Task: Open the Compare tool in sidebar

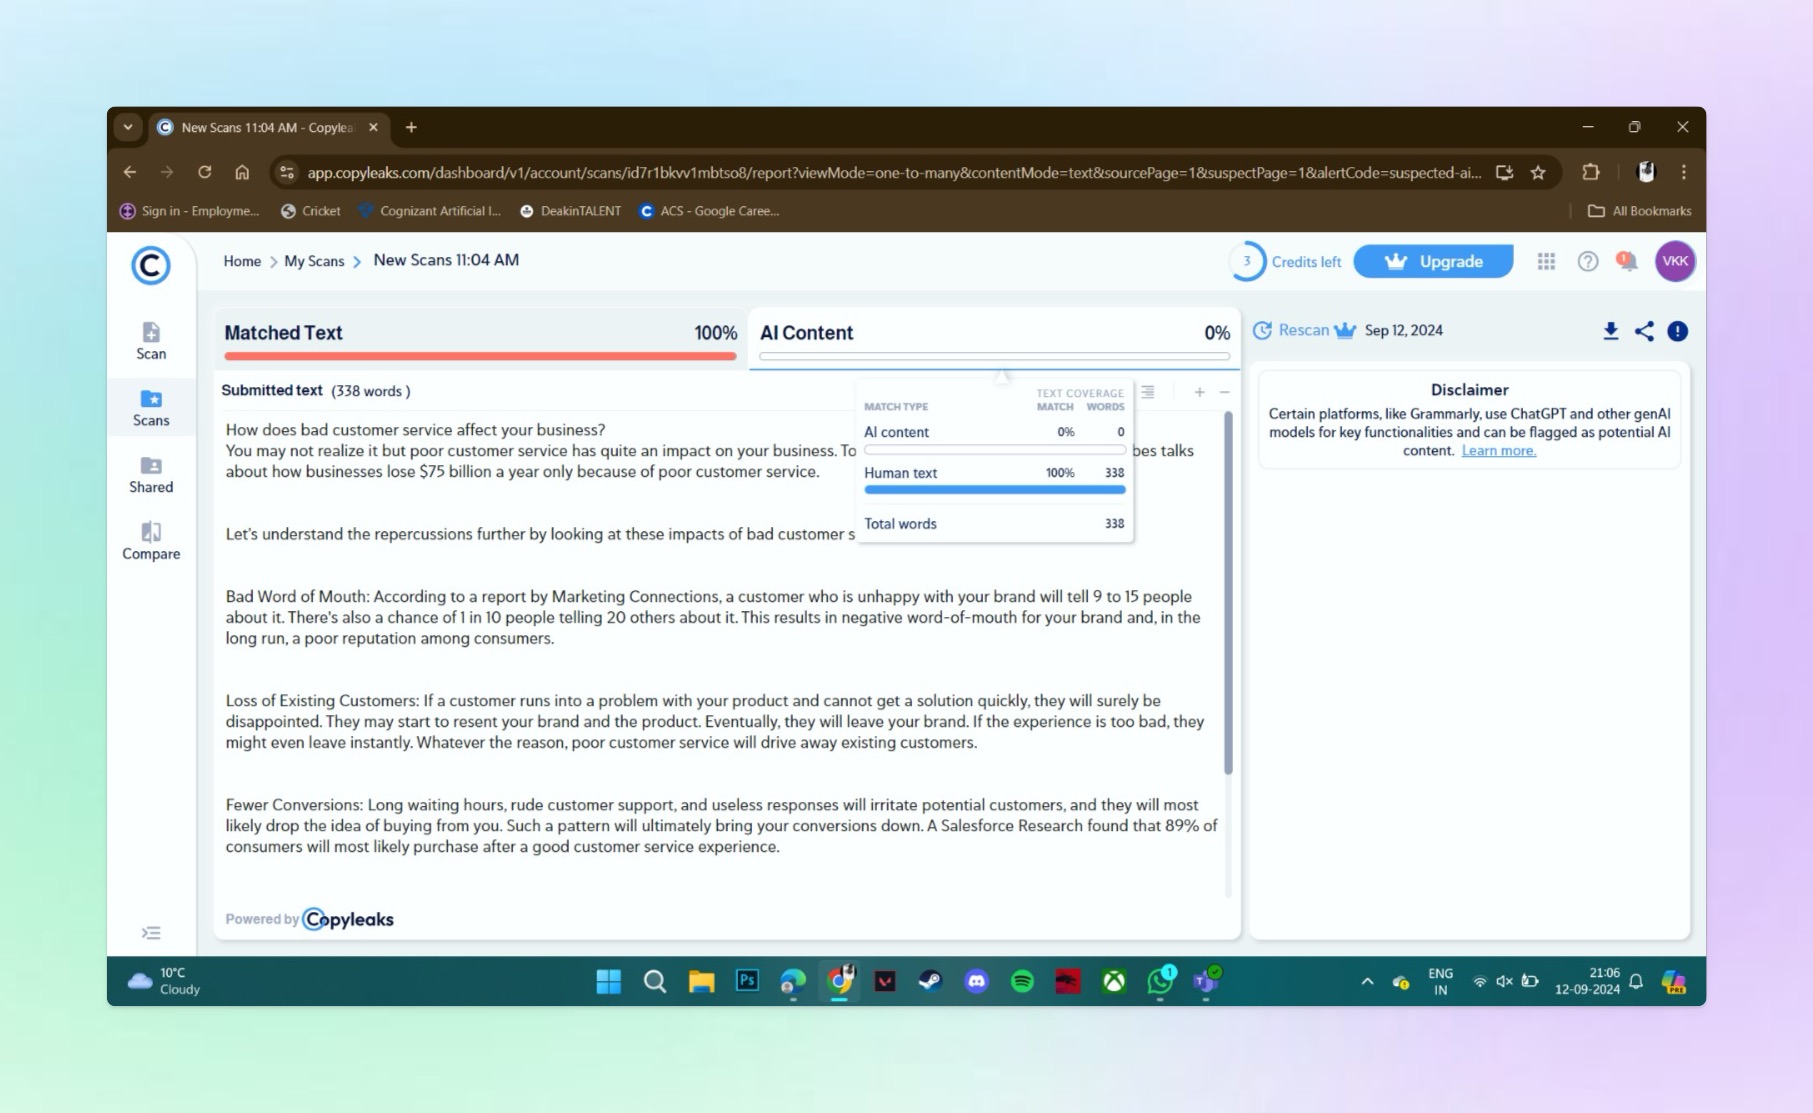Action: click(151, 541)
